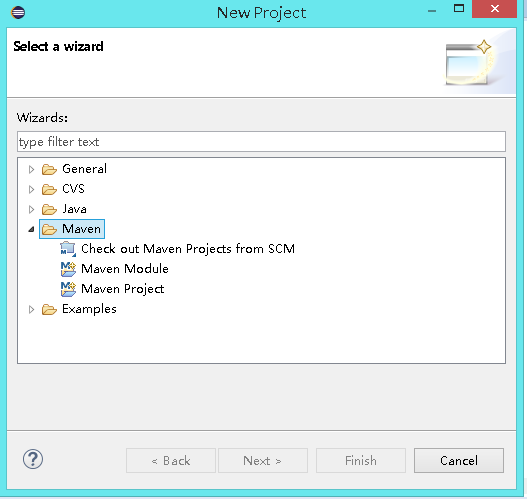
Task: Select the Maven Module entry
Action: [125, 269]
